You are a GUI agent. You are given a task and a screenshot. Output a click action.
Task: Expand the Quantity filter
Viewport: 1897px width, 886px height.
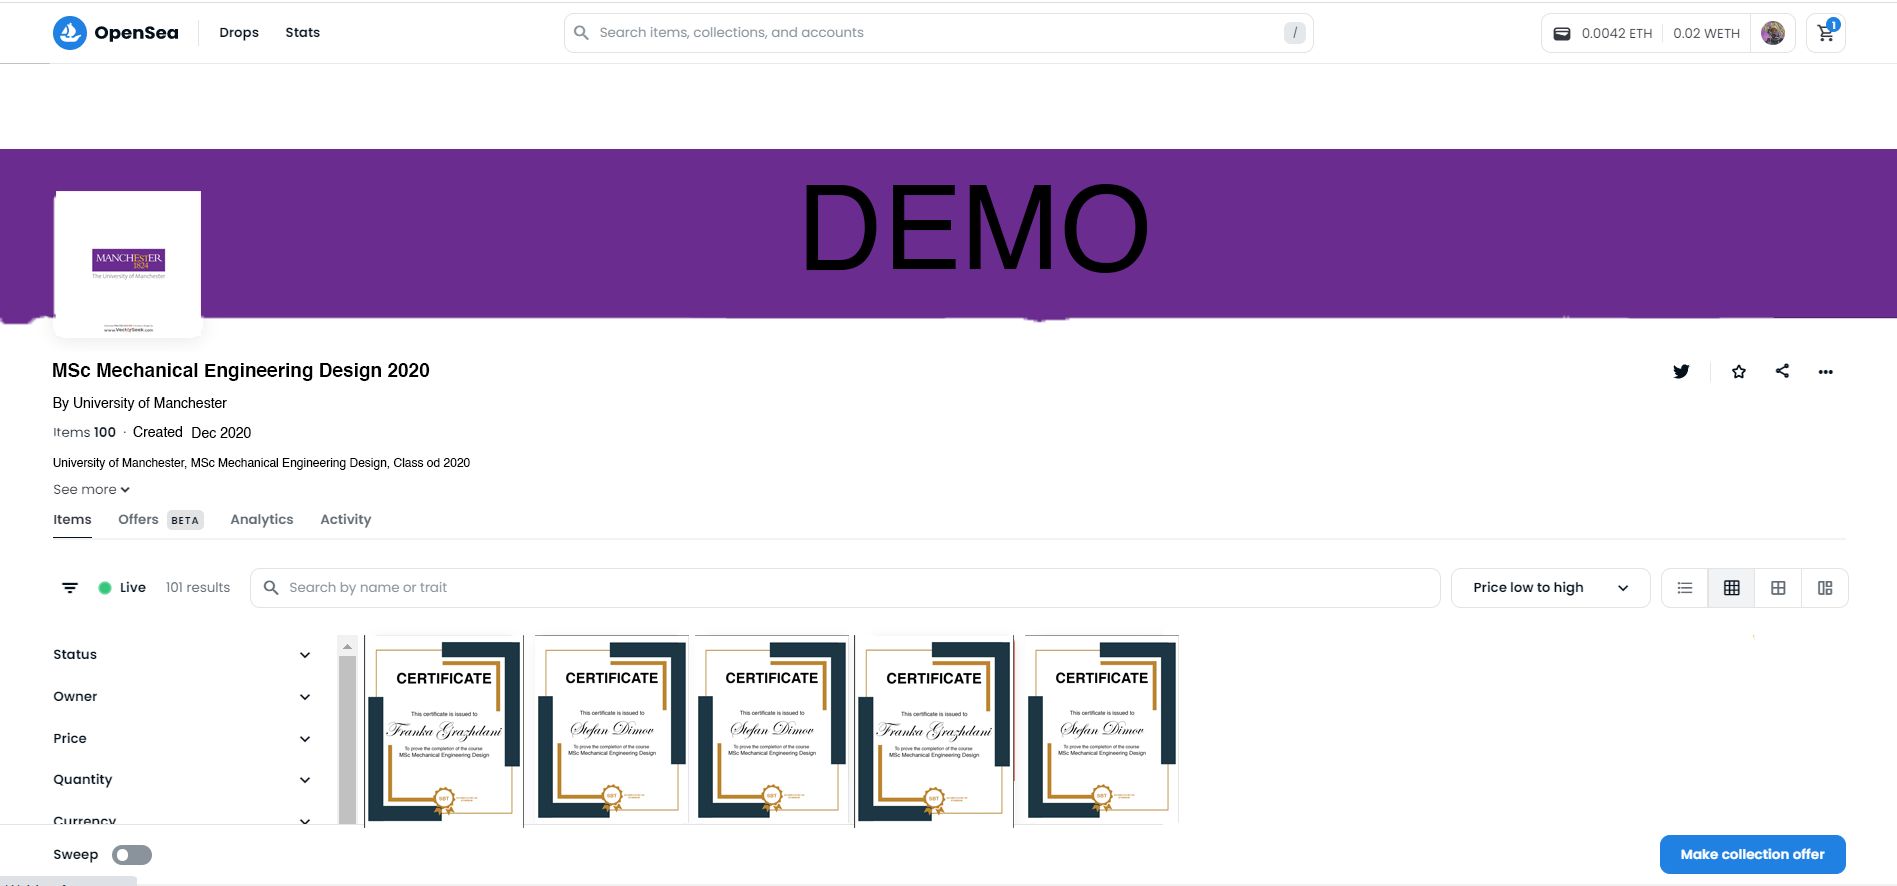pyautogui.click(x=182, y=780)
